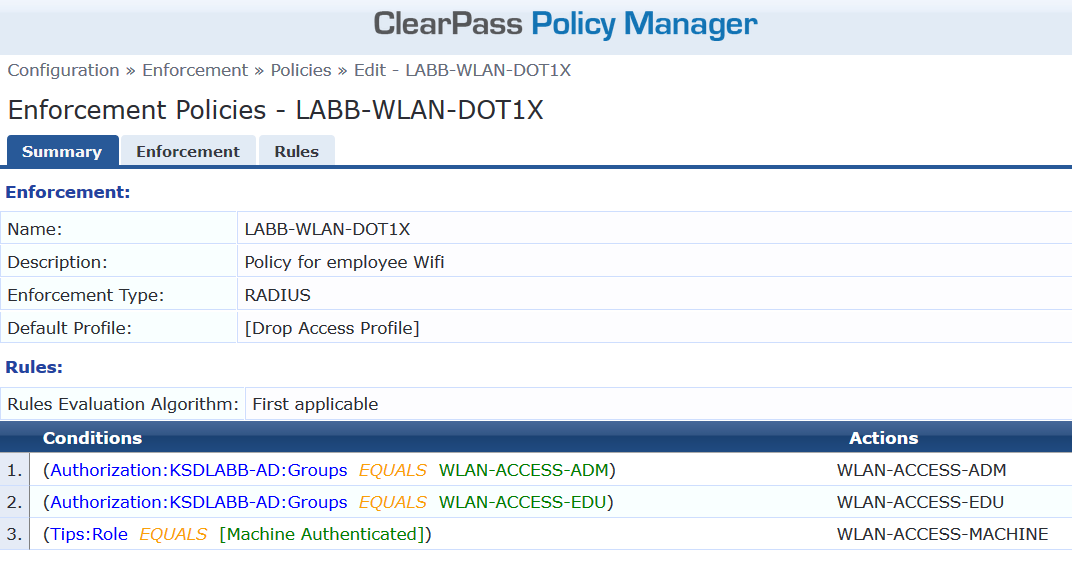Switch to the Summary tab

click(x=62, y=151)
